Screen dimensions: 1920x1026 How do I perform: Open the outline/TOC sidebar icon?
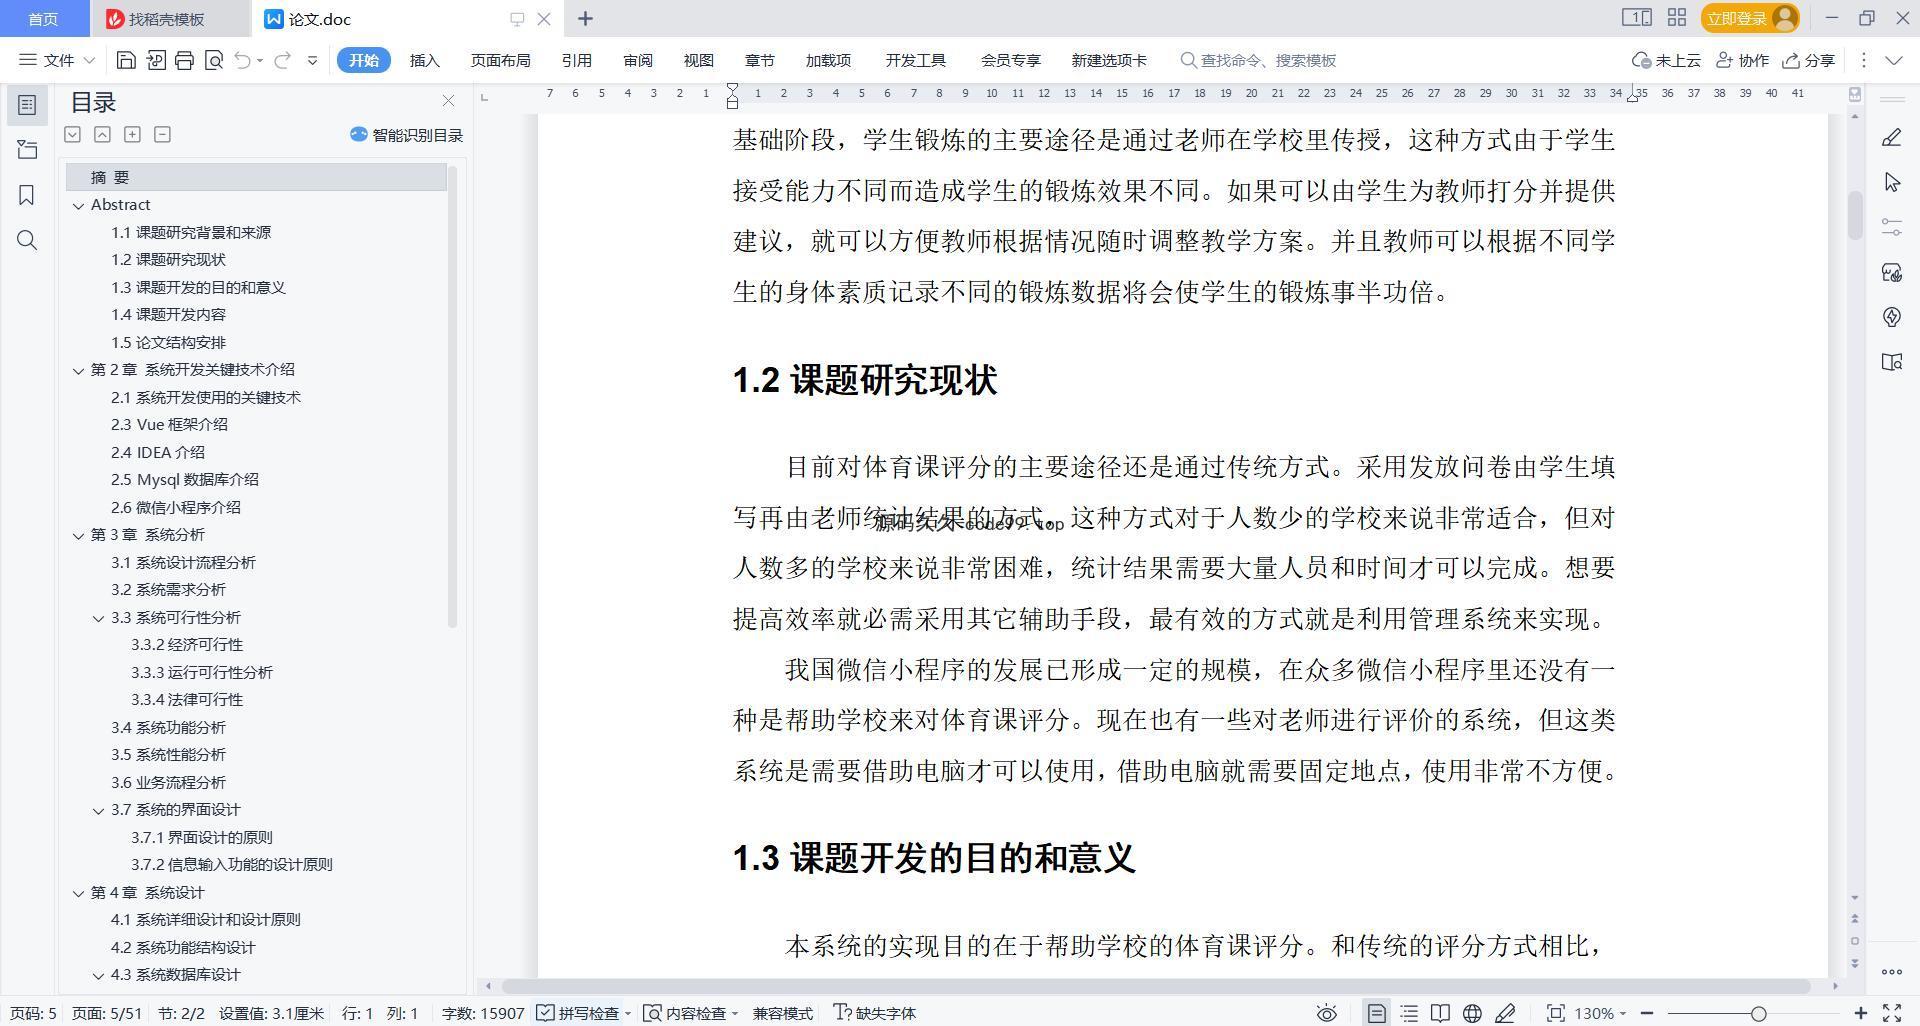27,105
